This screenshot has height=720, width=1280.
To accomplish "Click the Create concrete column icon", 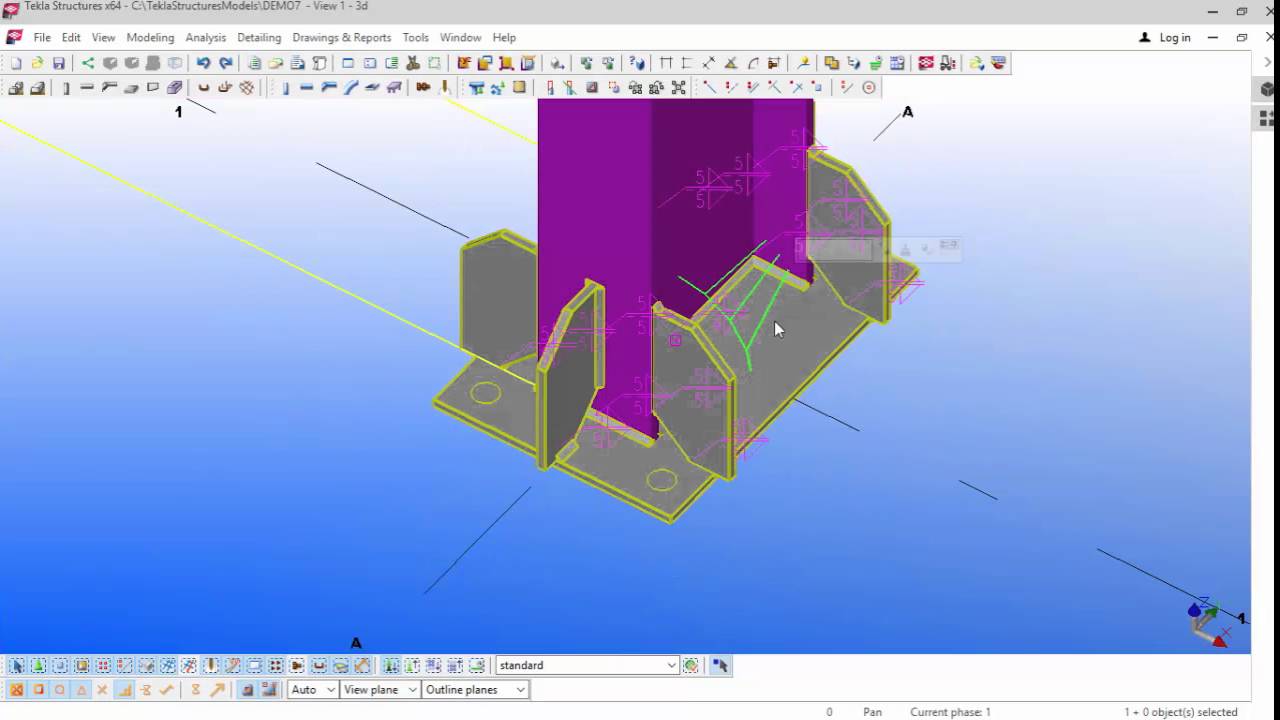I will (66, 88).
